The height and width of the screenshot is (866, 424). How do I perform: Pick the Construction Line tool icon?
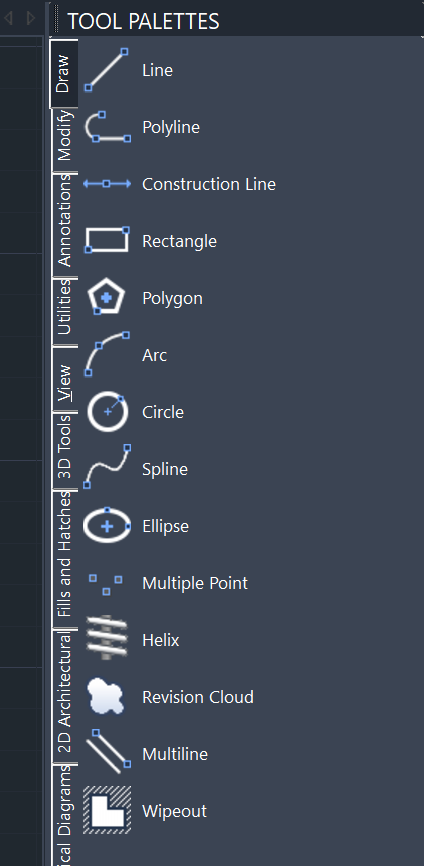pyautogui.click(x=107, y=183)
